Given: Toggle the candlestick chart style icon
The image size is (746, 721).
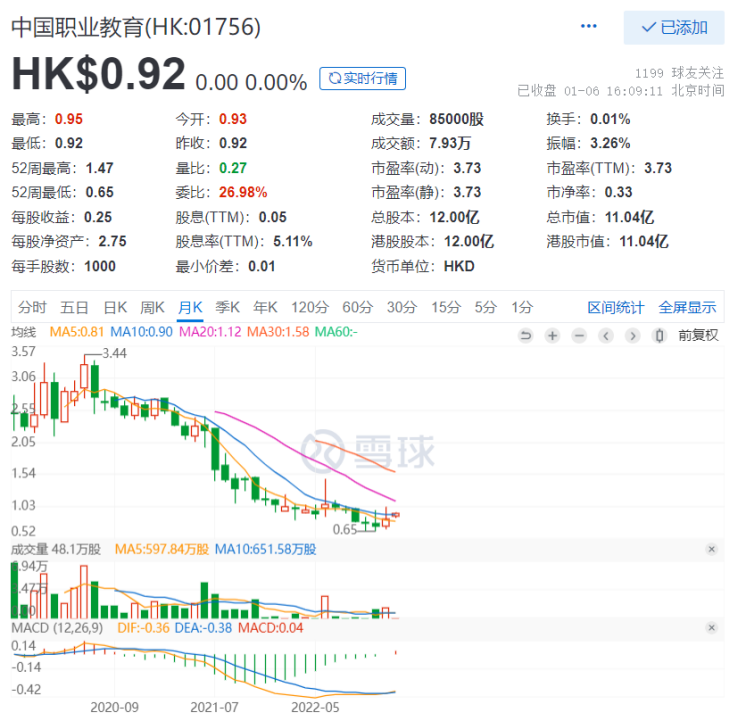Looking at the screenshot, I should [x=660, y=336].
